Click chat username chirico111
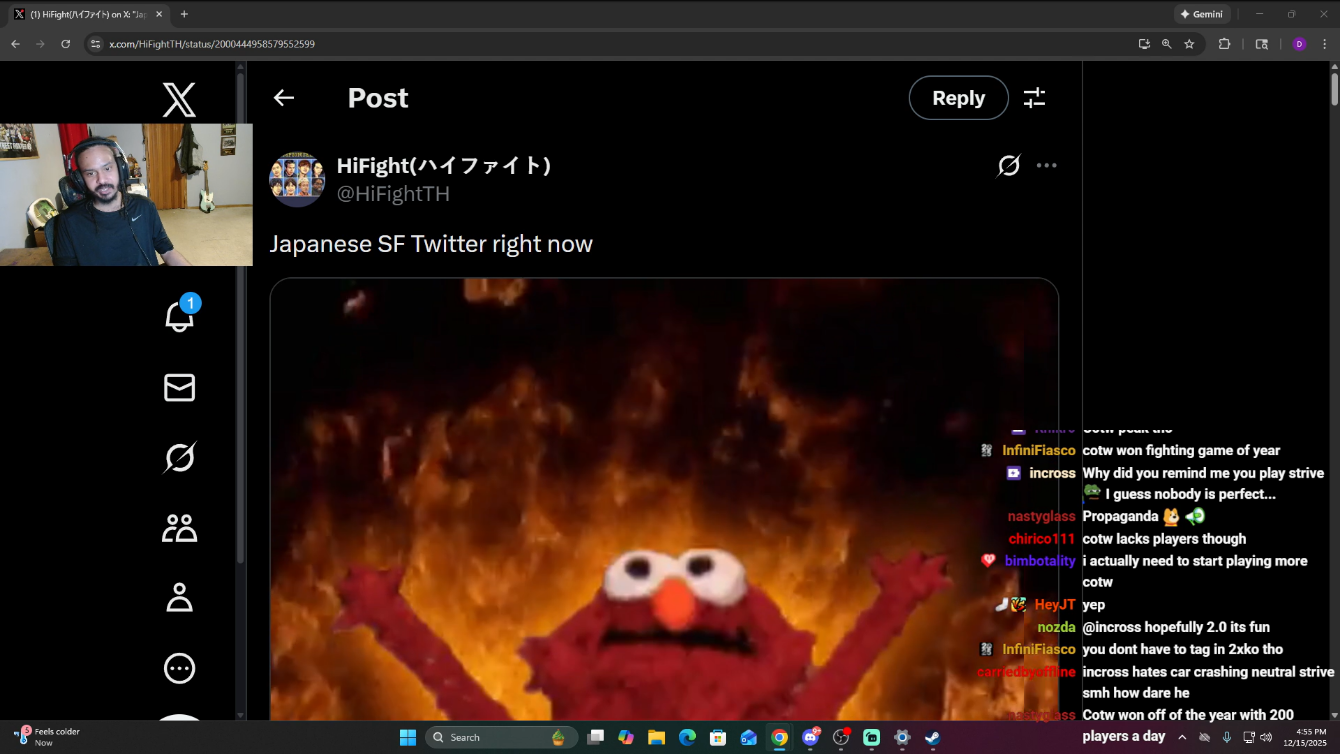The width and height of the screenshot is (1340, 754). pyautogui.click(x=1042, y=539)
